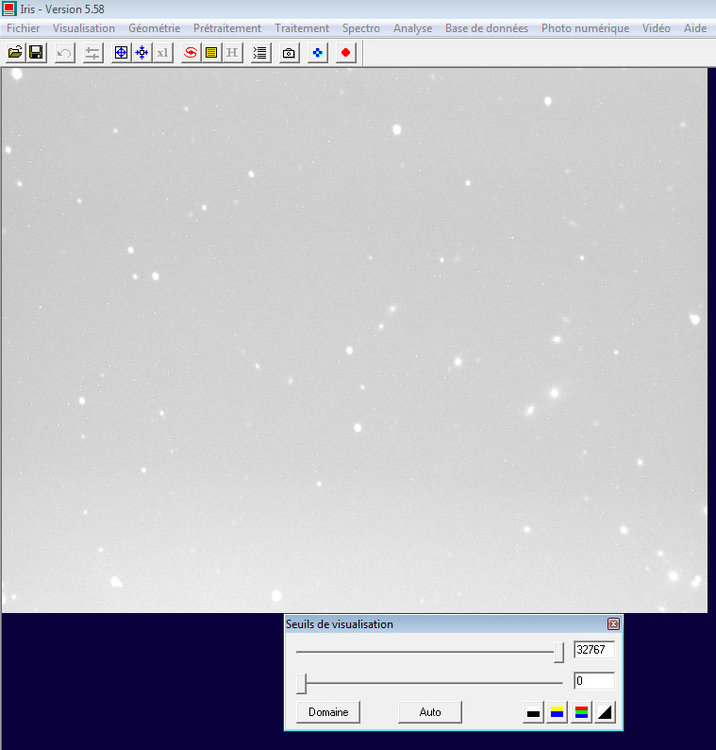Open the Aide menu
The height and width of the screenshot is (750, 716).
point(695,28)
